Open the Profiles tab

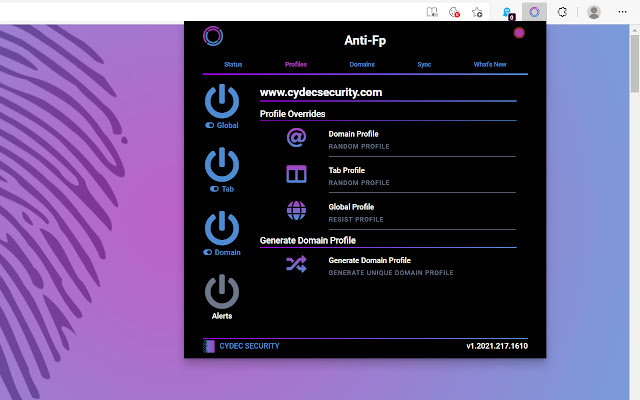[x=296, y=64]
